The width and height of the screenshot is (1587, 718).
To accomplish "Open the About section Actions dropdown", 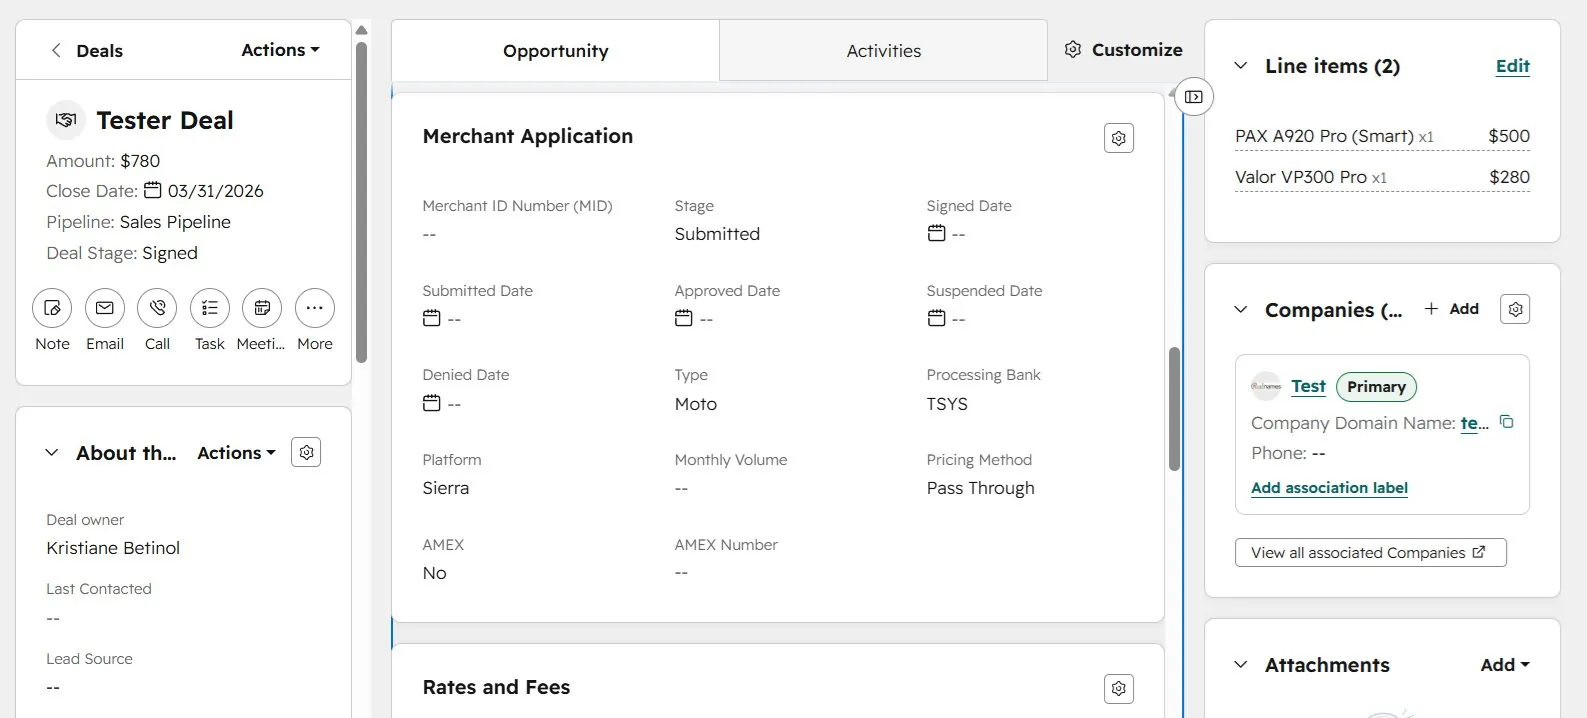I will pyautogui.click(x=236, y=453).
